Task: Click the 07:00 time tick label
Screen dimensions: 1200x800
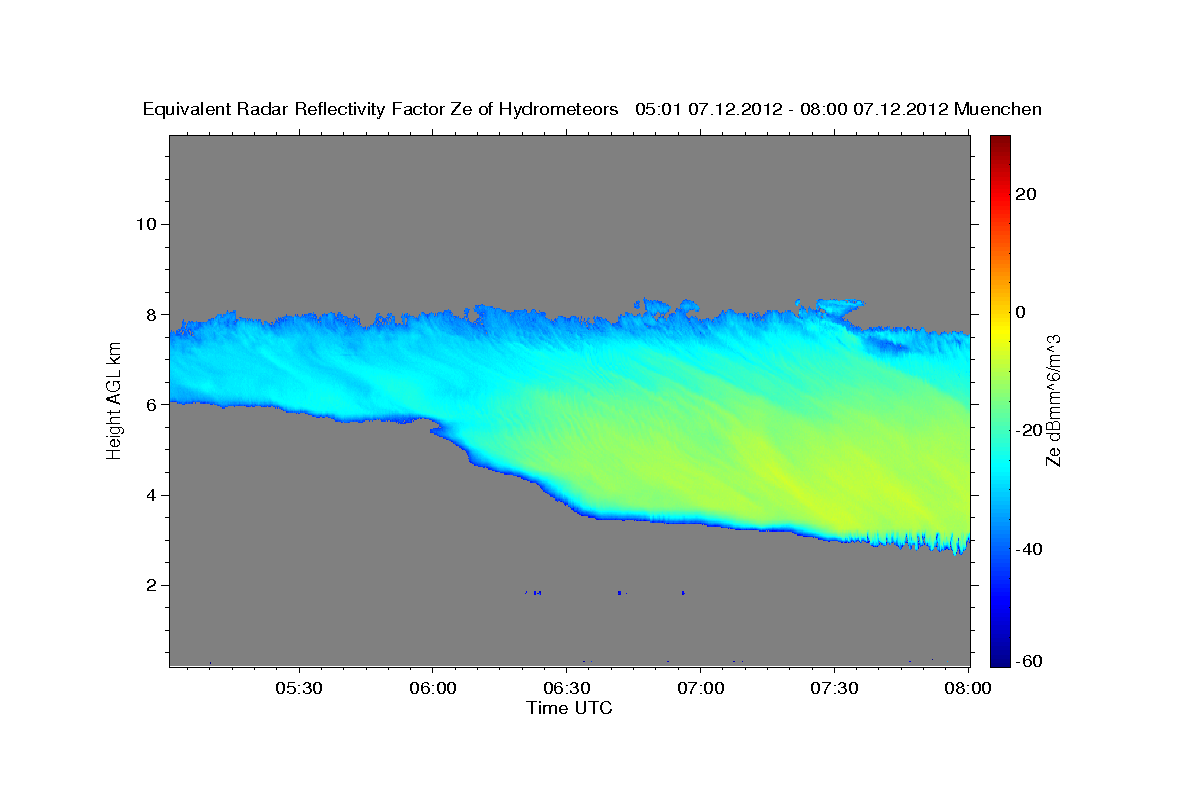Action: [x=700, y=688]
